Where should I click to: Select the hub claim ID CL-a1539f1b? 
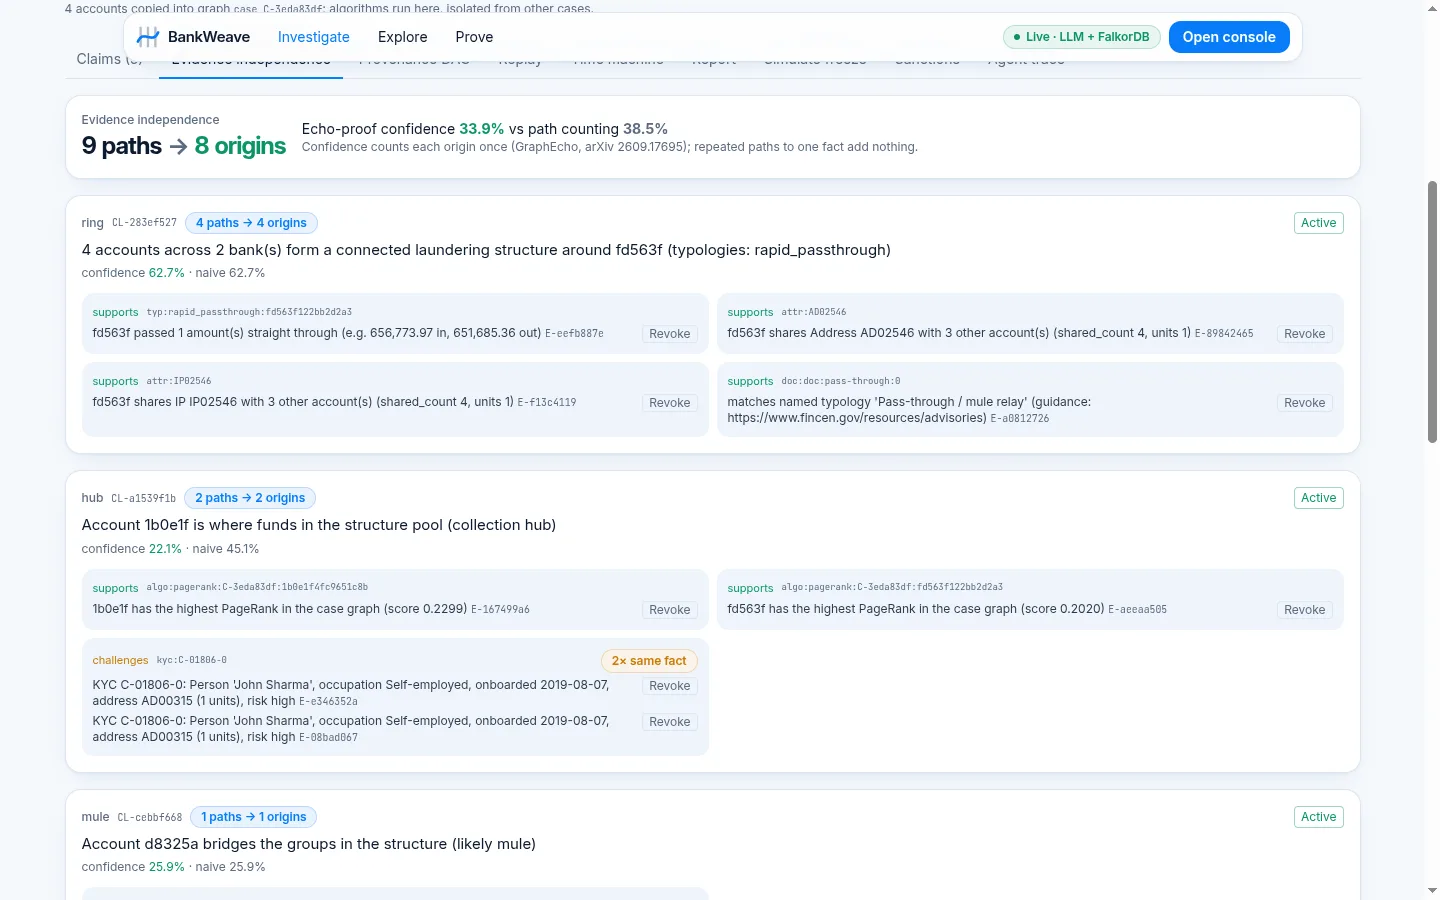coord(143,498)
